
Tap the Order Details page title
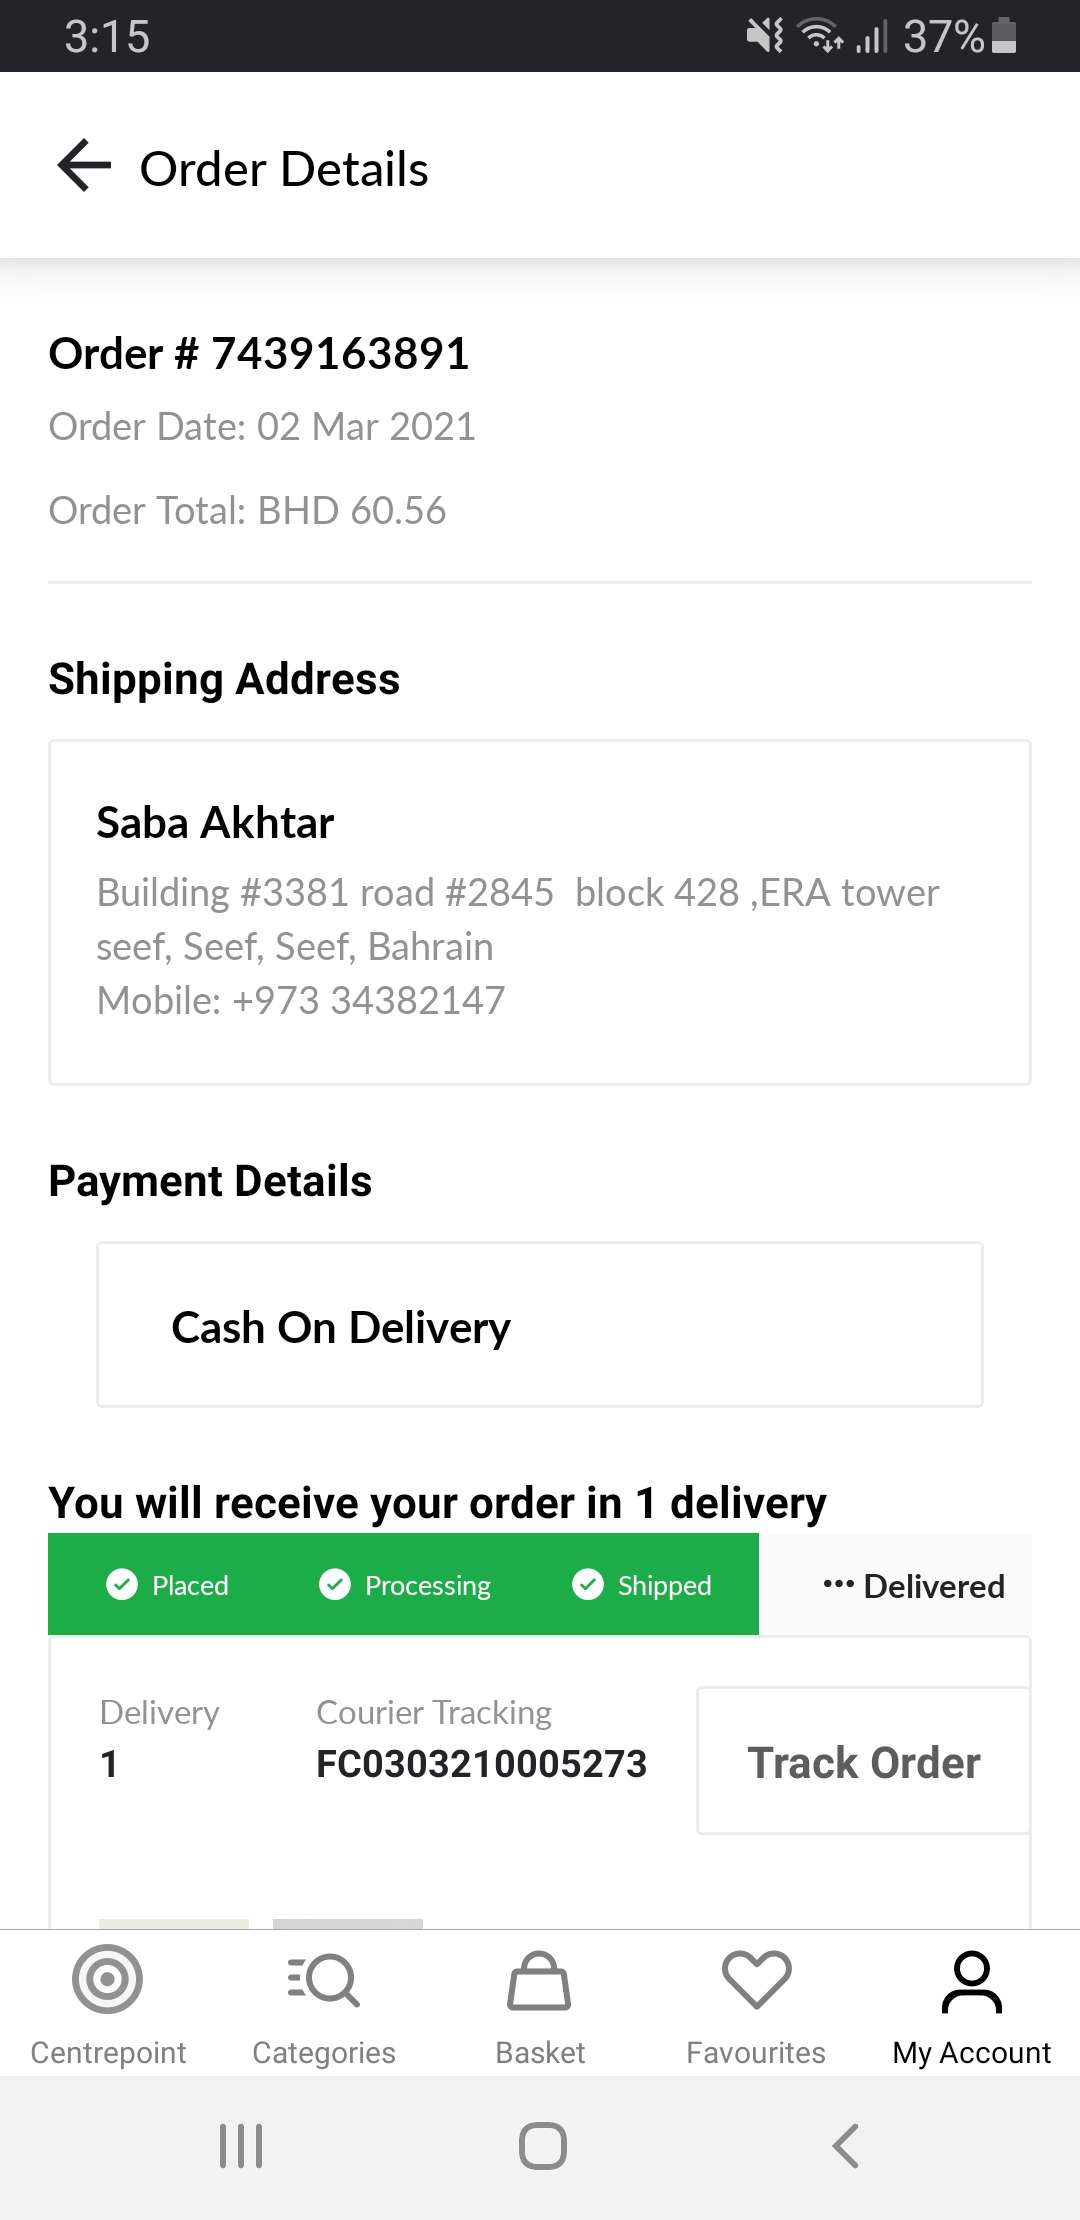click(284, 169)
